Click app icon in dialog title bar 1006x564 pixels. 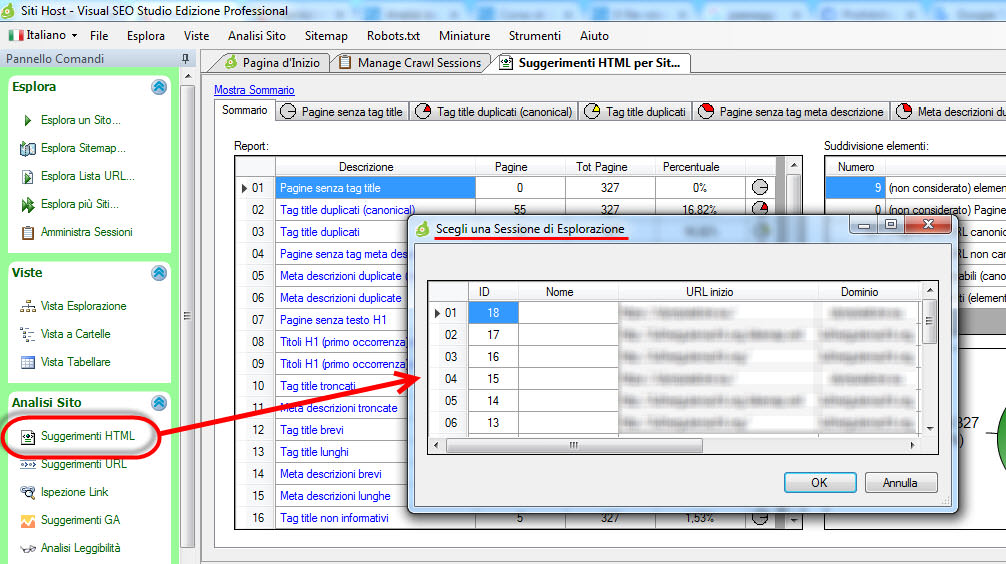(x=422, y=229)
